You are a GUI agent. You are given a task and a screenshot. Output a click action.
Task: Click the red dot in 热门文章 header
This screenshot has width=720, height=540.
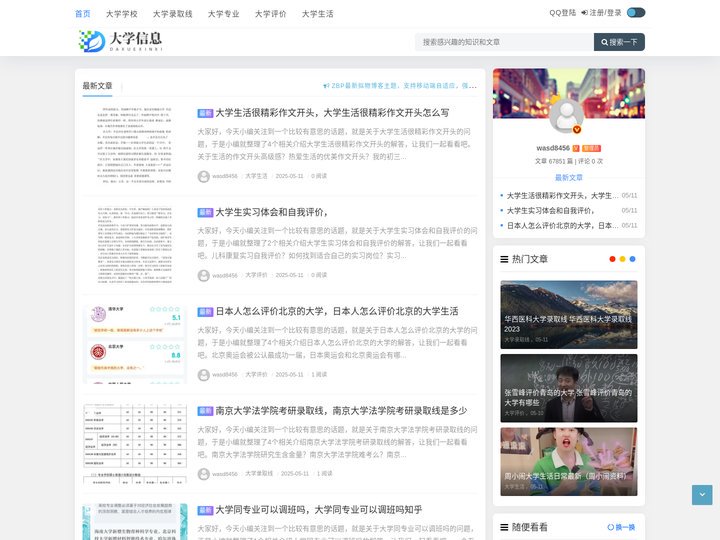coord(612,259)
